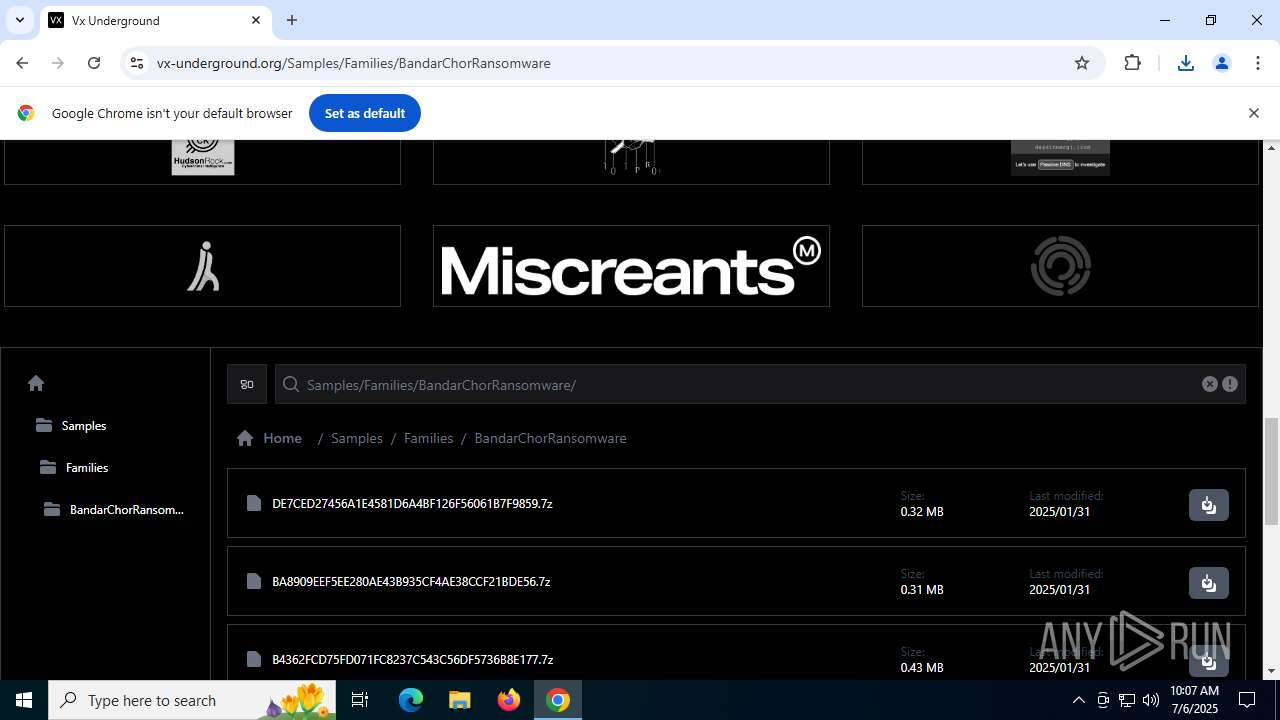Open the concentric circles sponsor banner
This screenshot has width=1280, height=720.
[1060, 266]
